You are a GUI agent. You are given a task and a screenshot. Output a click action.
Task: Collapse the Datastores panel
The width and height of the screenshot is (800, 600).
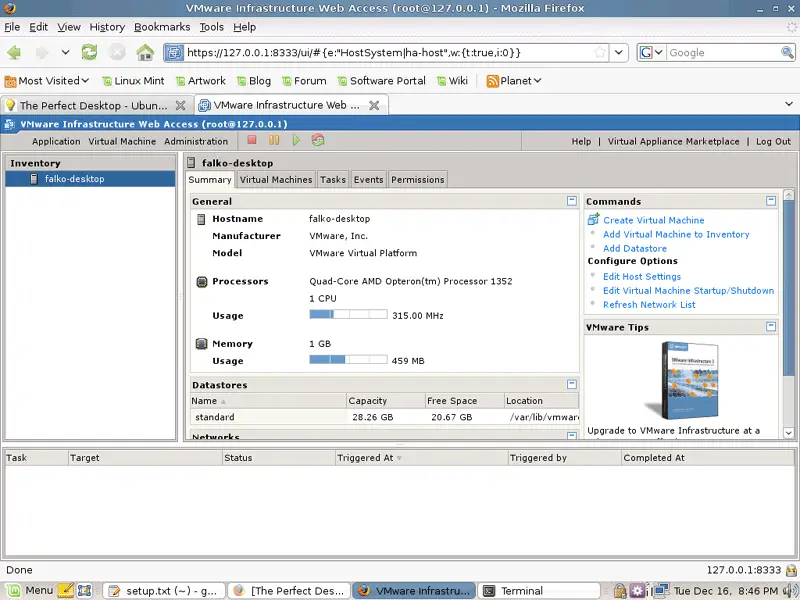[x=571, y=384]
